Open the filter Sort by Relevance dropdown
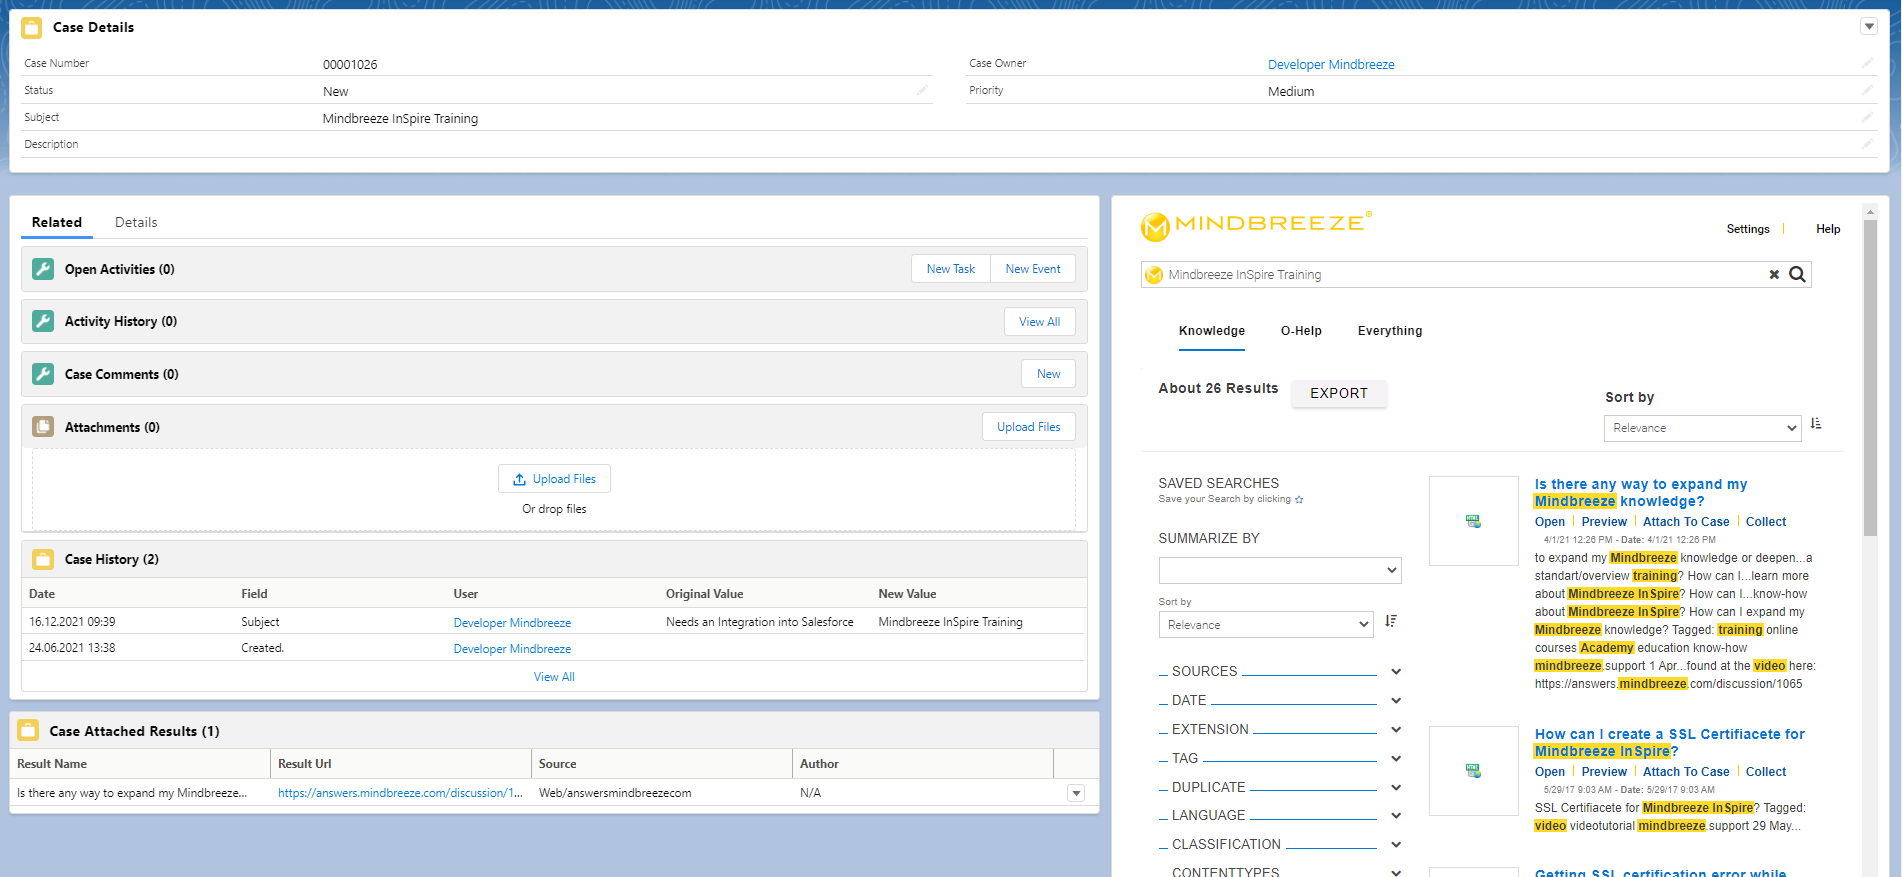Screen dimensions: 1902x877 coord(1266,624)
